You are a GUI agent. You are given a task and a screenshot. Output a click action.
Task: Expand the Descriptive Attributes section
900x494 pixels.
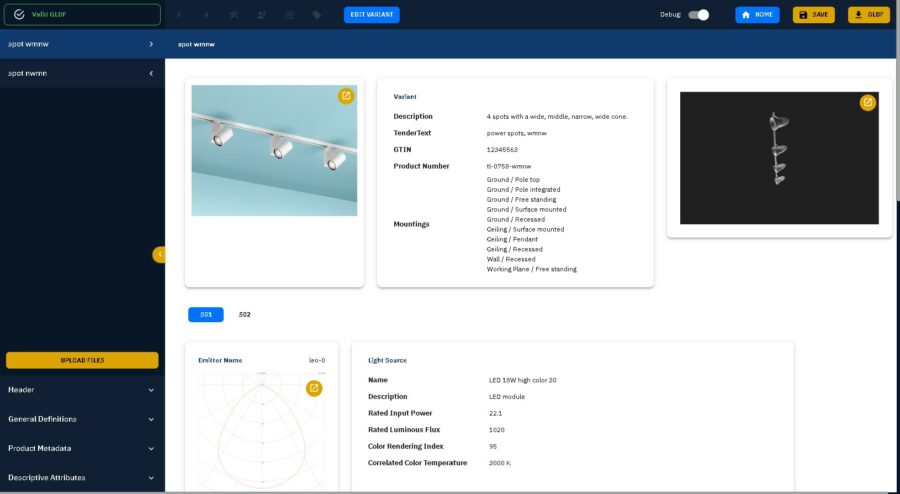(x=80, y=477)
